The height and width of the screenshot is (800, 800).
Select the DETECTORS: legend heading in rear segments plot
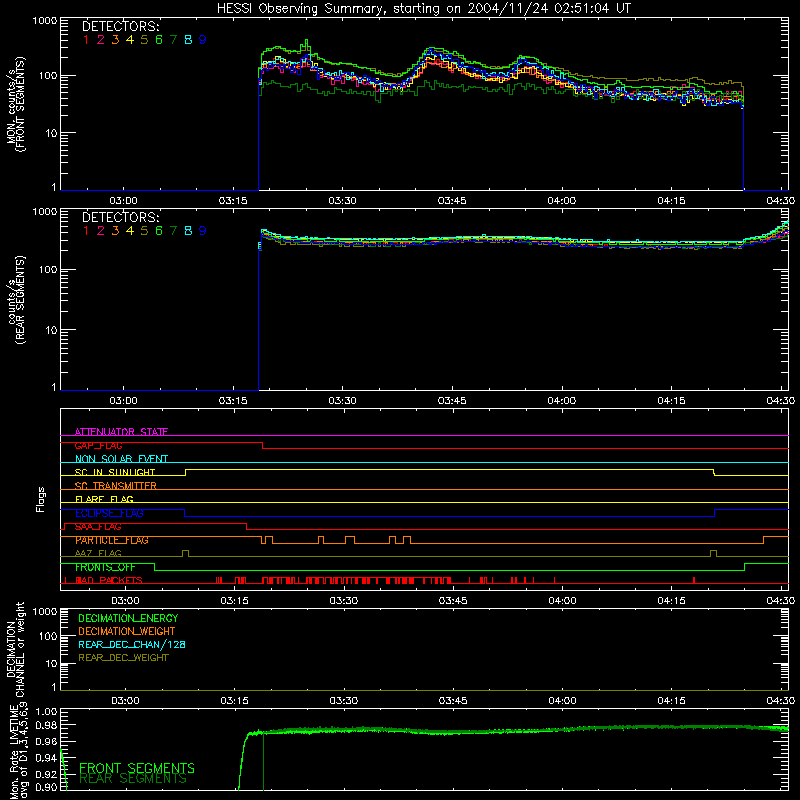121,217
